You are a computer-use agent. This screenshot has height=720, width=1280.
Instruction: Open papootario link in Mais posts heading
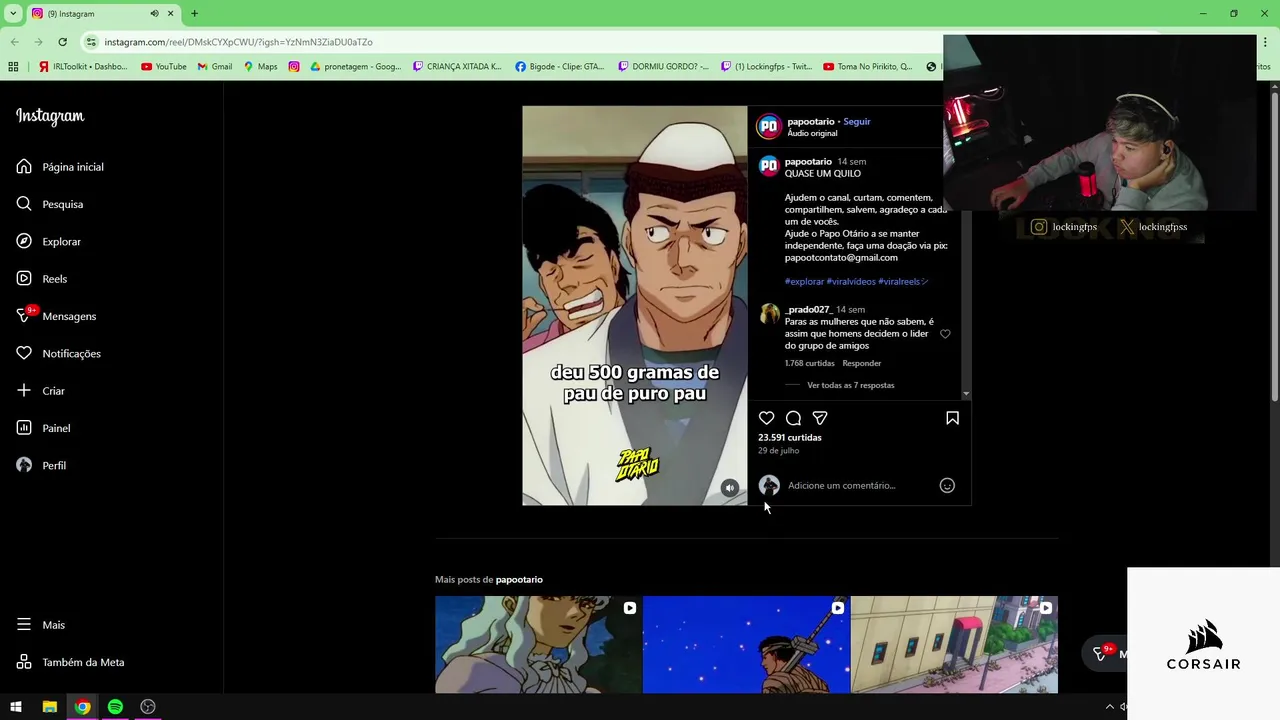[x=519, y=580]
